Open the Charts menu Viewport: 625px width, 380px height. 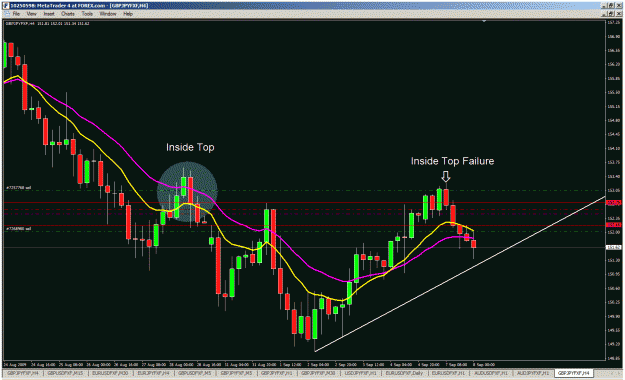coord(68,14)
